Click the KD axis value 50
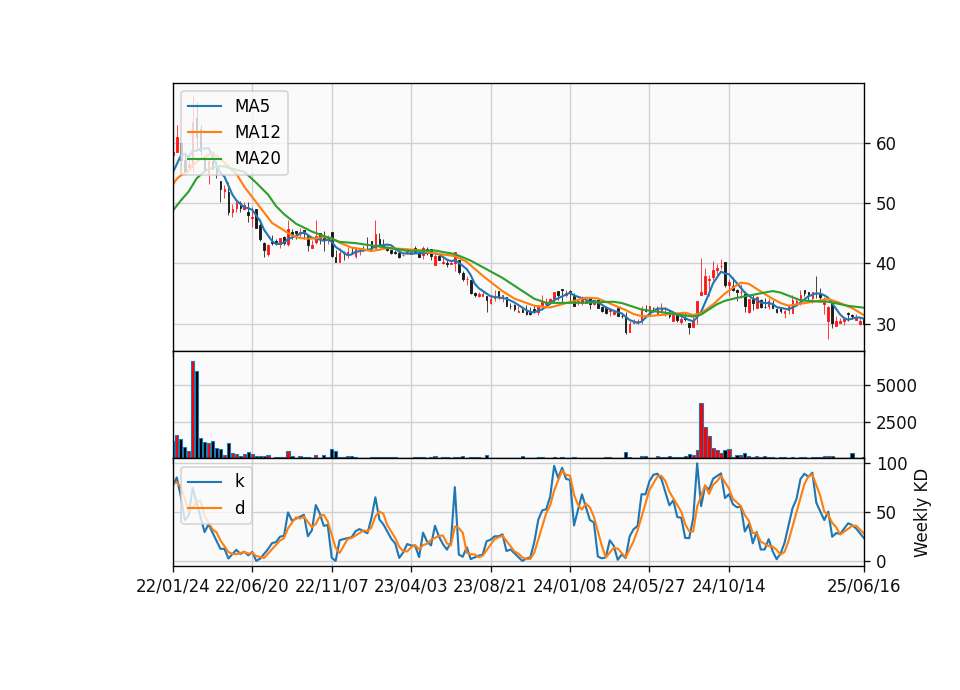Screen dimensions: 960x690 point(886,512)
